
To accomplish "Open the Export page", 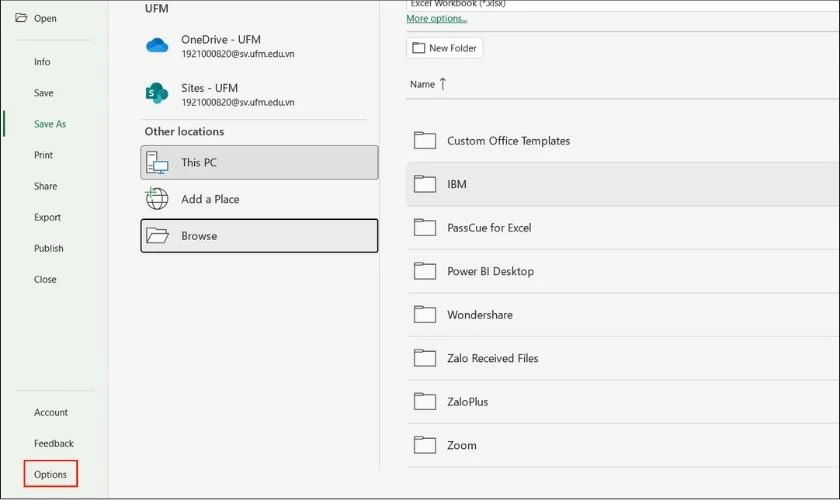I will tap(47, 217).
